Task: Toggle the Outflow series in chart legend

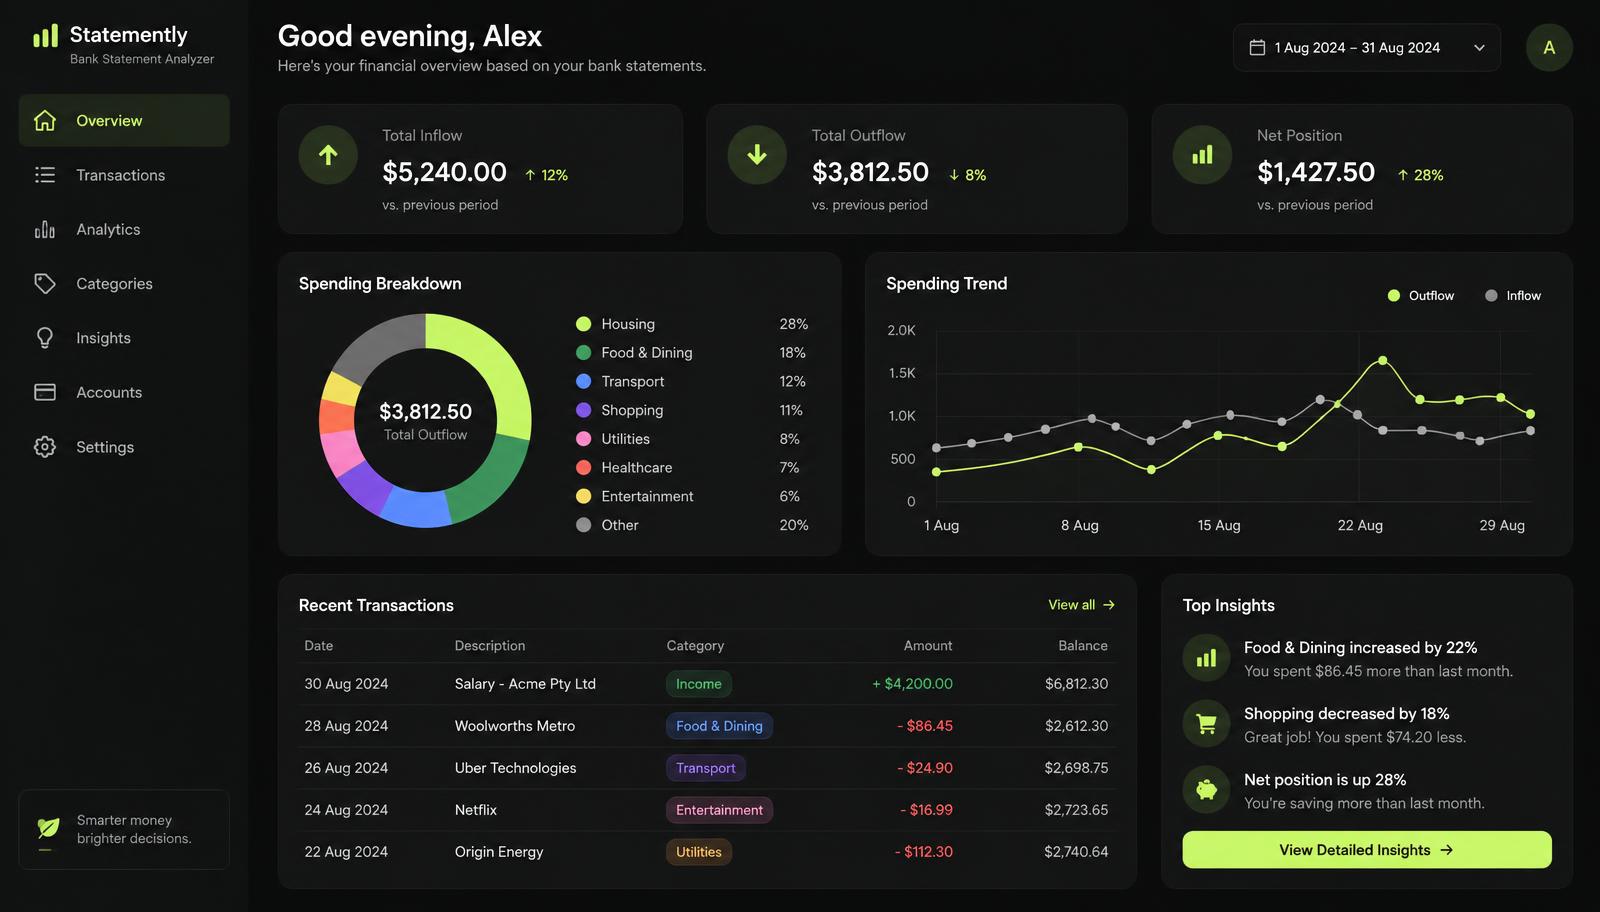Action: (x=1421, y=296)
